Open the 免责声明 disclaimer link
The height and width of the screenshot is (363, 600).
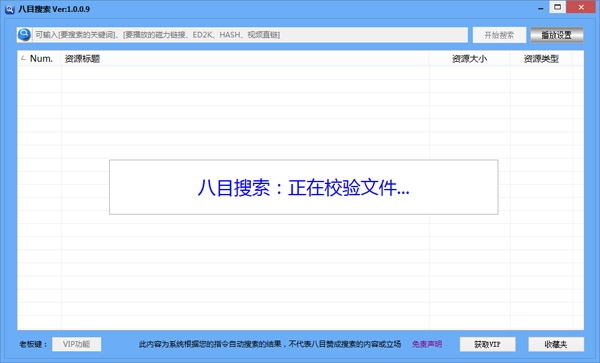(427, 344)
